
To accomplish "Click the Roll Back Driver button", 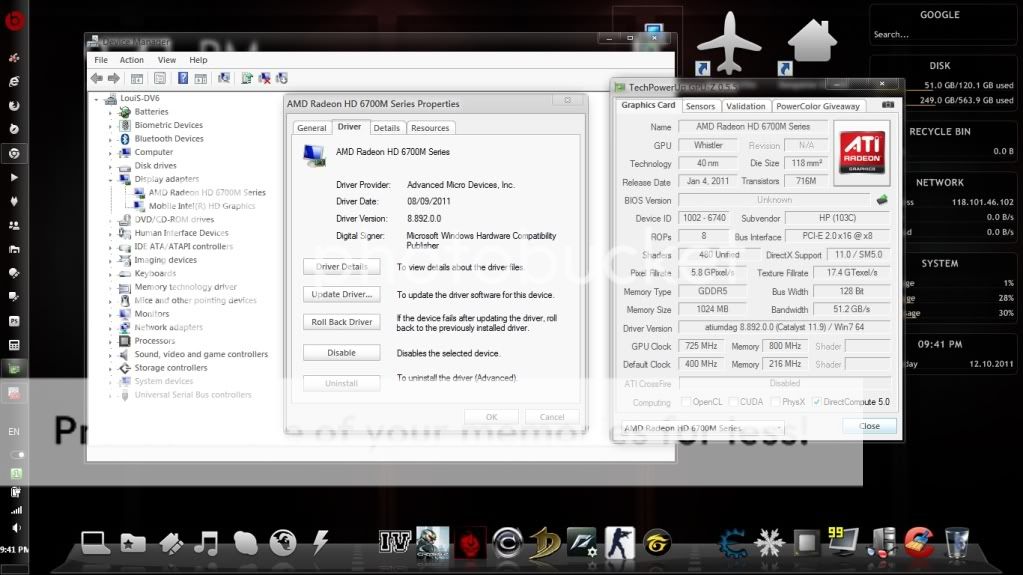I will click(x=341, y=322).
